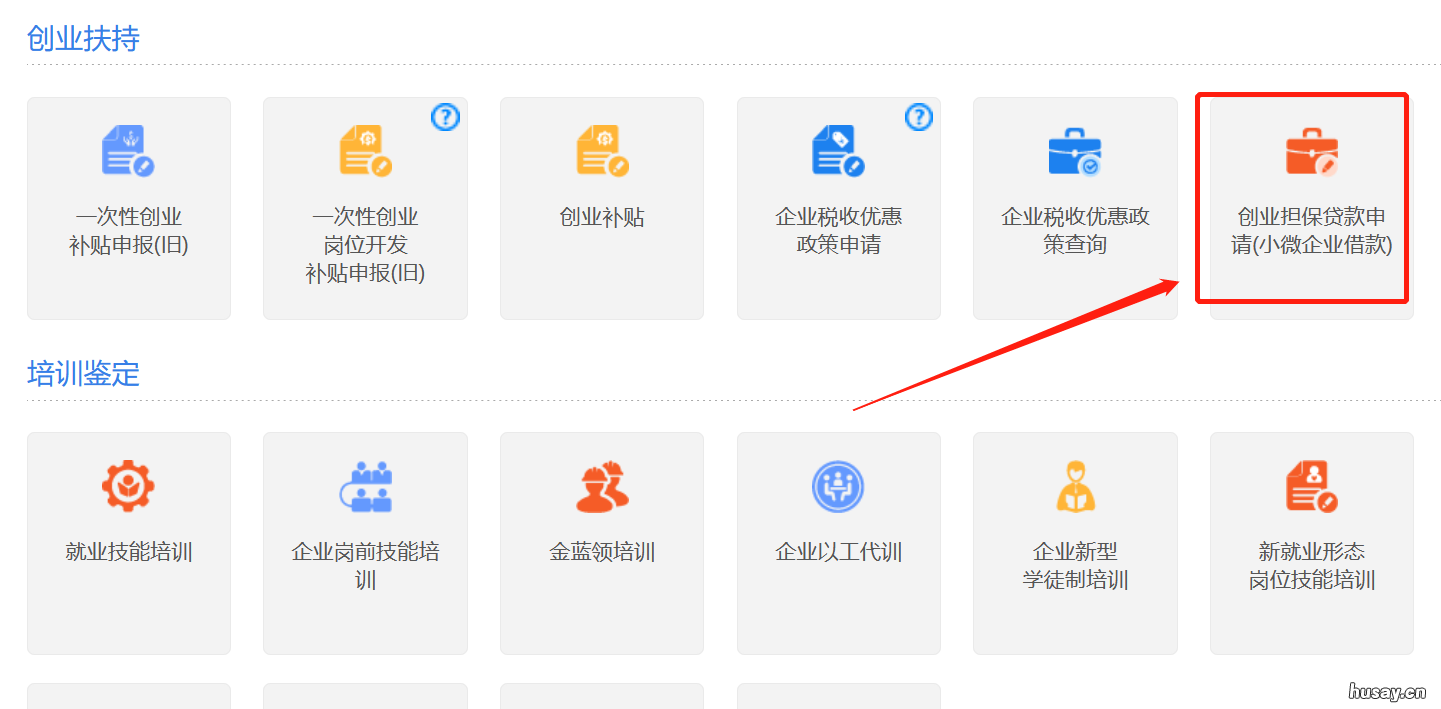The width and height of the screenshot is (1441, 709).
Task: Open the 创业担保贷款申请(小微企业借款) text label
Action: coord(1311,231)
